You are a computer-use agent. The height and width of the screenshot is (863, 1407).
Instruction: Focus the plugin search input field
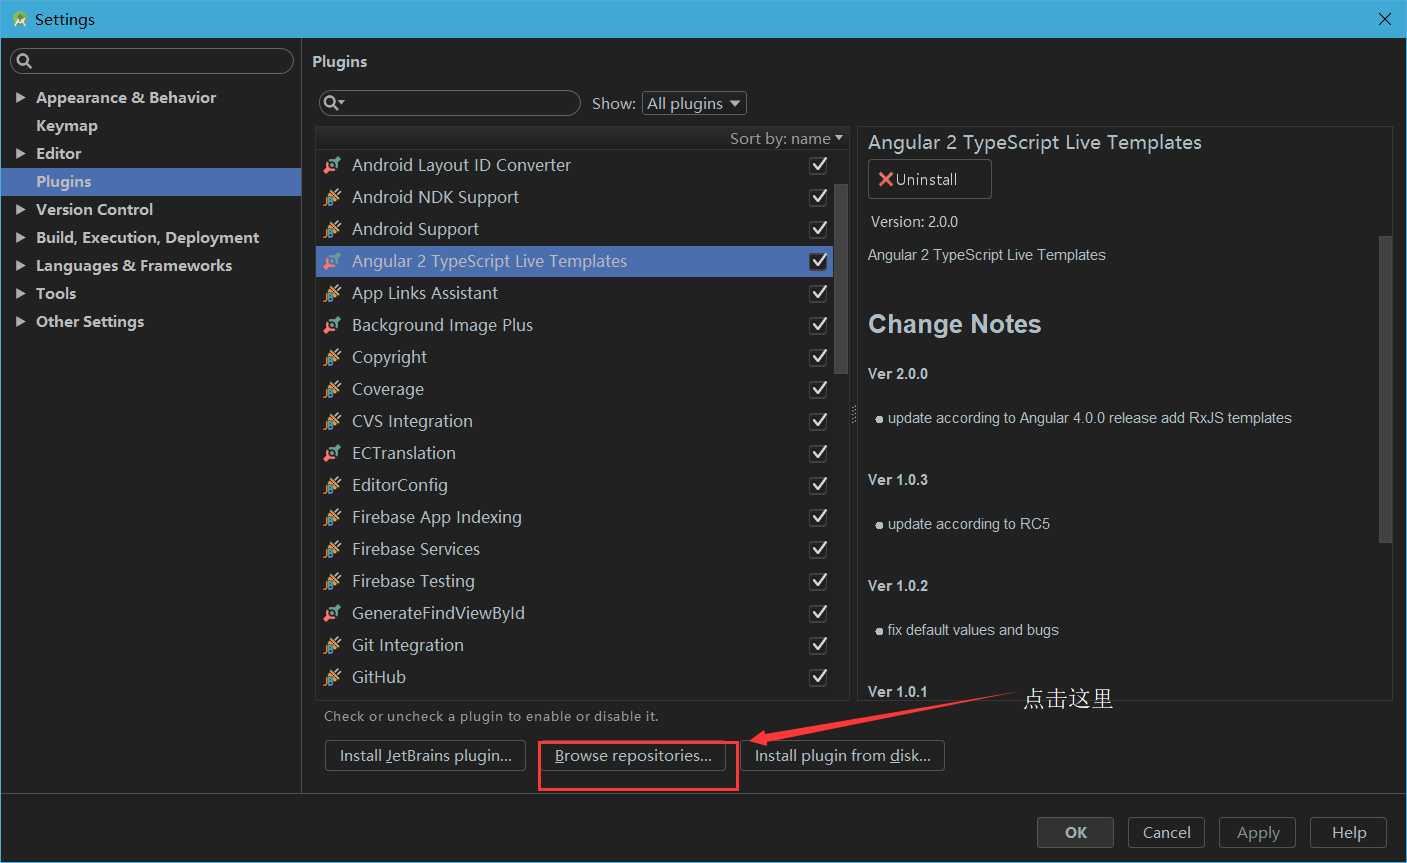449,103
